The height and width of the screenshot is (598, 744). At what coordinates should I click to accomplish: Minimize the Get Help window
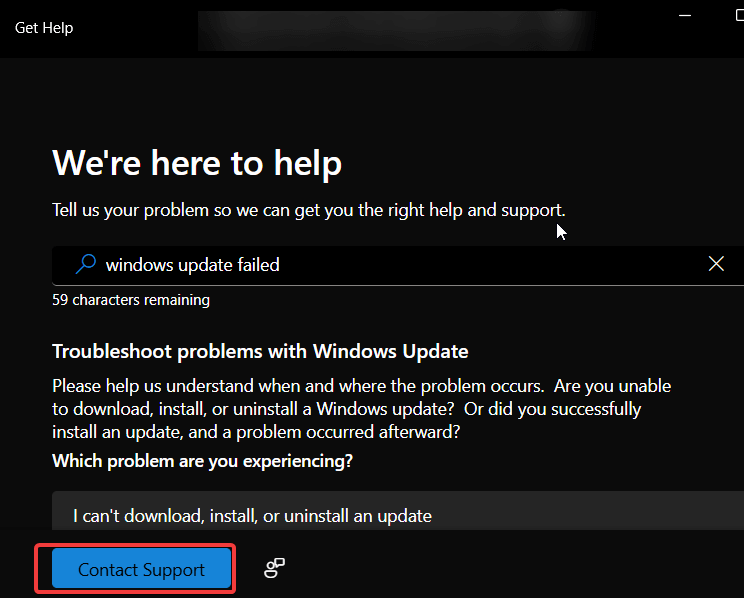tap(686, 18)
